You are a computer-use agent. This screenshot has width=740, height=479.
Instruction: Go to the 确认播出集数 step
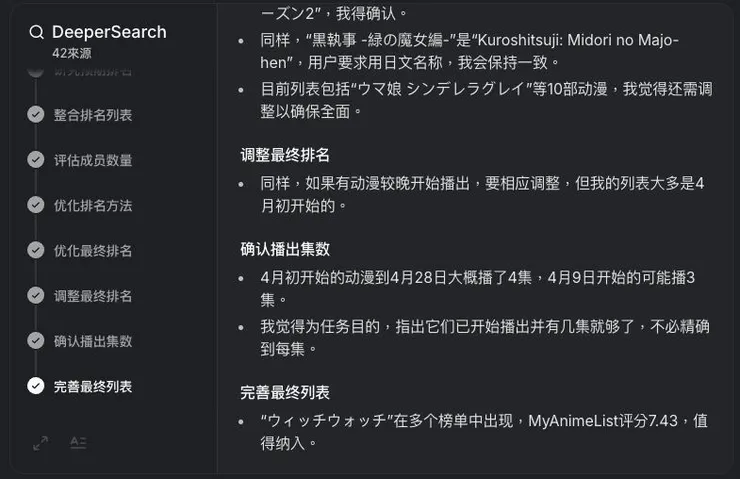(93, 341)
